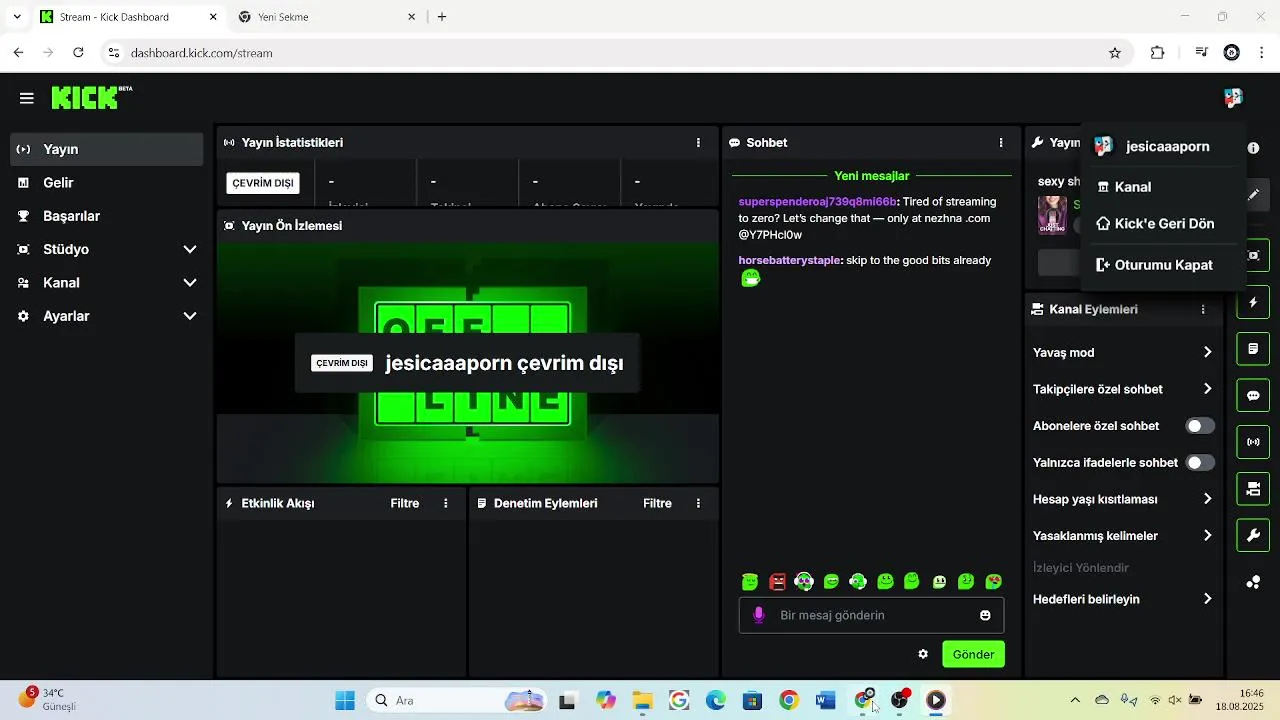Click the purple microphone icon in the chat box

point(759,615)
